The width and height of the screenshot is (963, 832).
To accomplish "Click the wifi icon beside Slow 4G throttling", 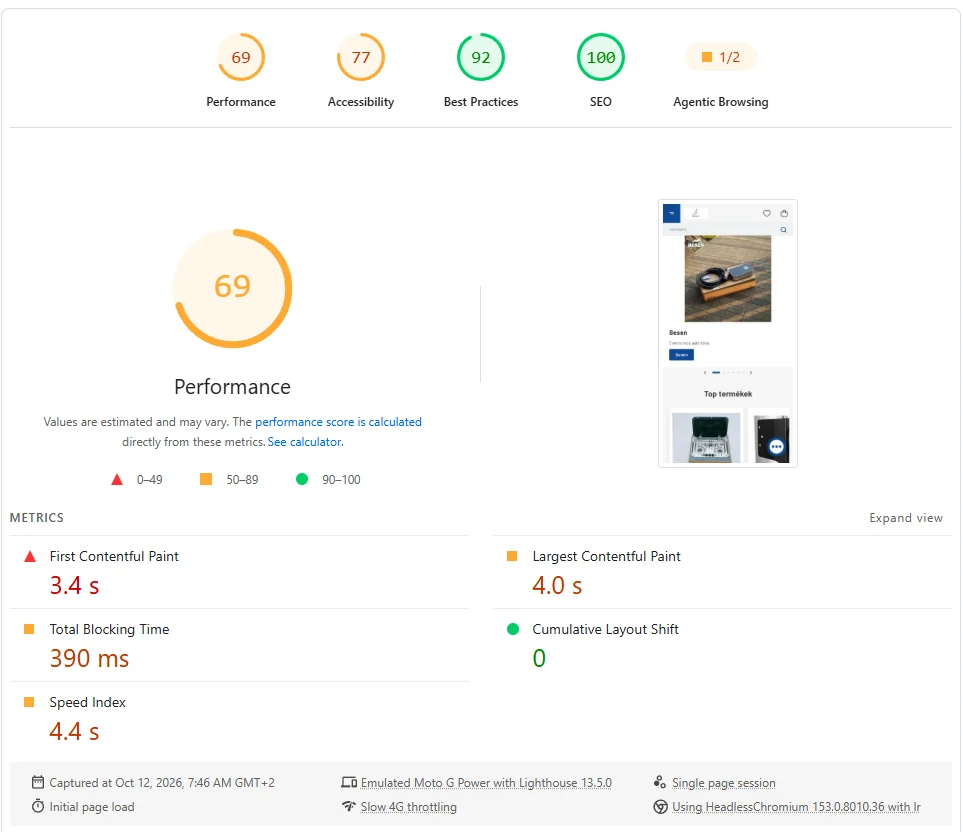I will (349, 806).
